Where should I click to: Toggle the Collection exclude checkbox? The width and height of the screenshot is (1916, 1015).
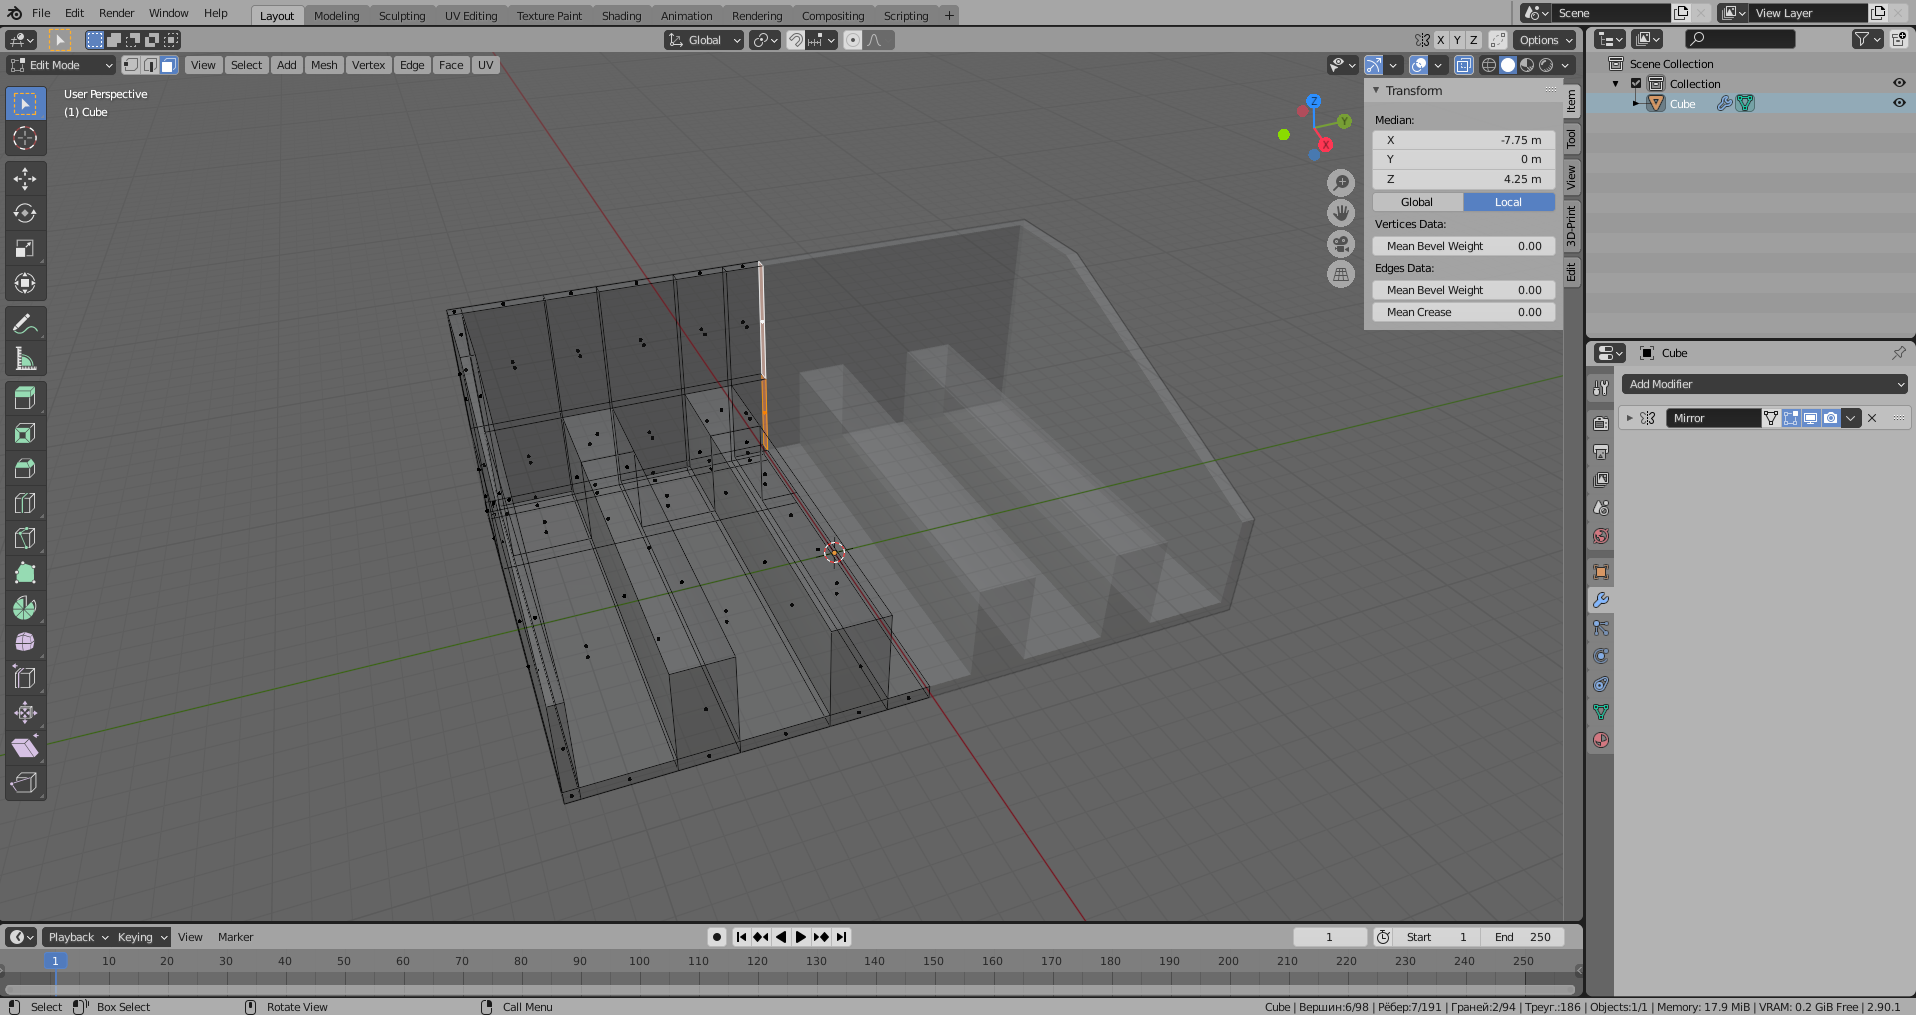(x=1636, y=84)
